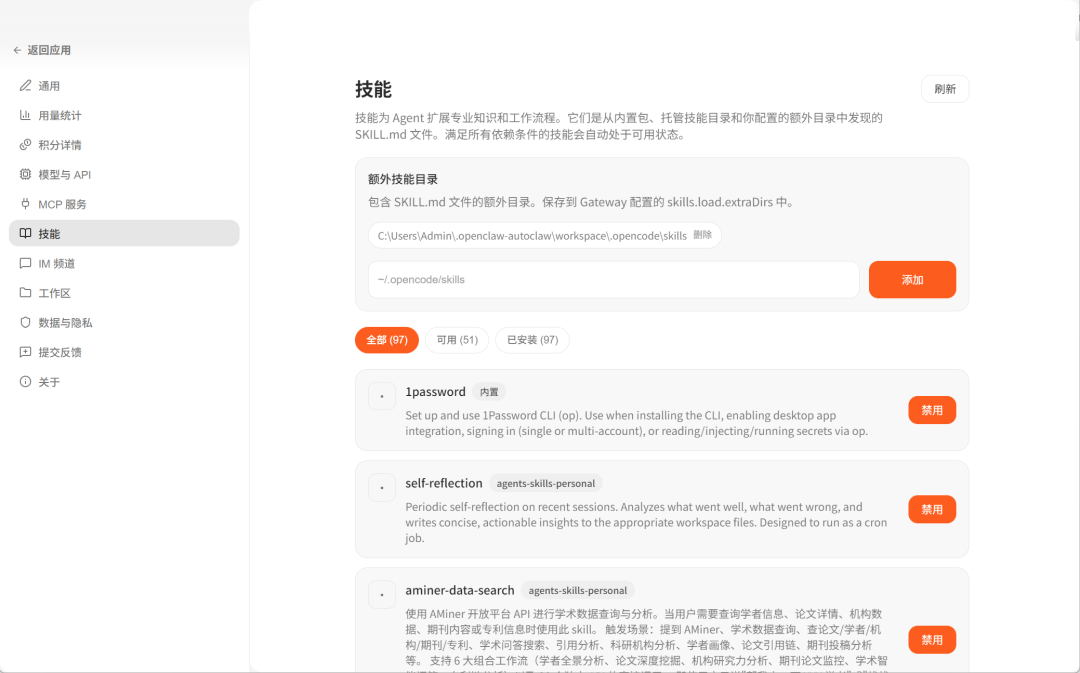Open the MCP 服务 plug icon
1080x673 pixels.
[x=26, y=204]
